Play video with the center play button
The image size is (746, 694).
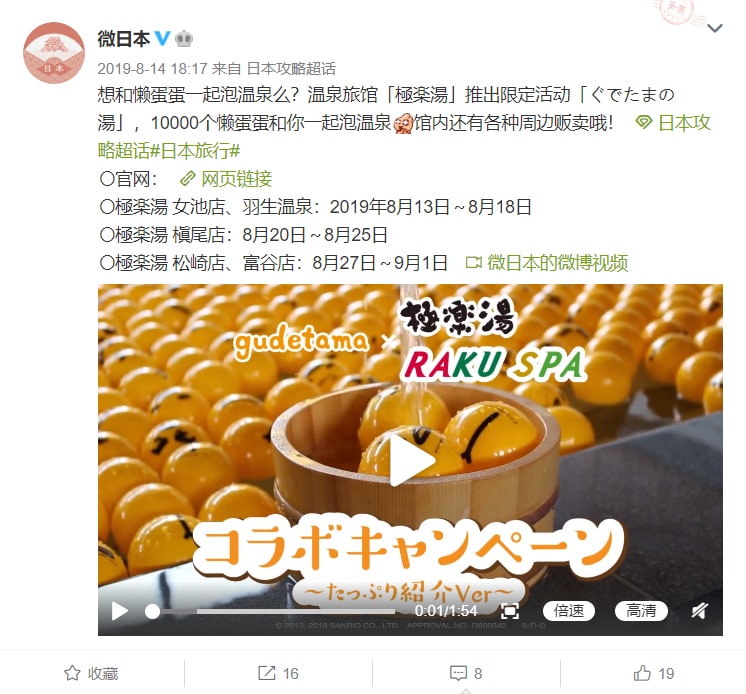tap(412, 459)
